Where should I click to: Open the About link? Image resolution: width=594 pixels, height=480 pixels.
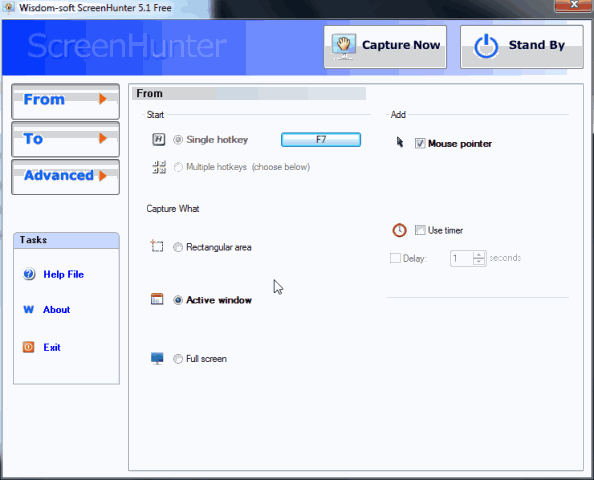pos(56,310)
